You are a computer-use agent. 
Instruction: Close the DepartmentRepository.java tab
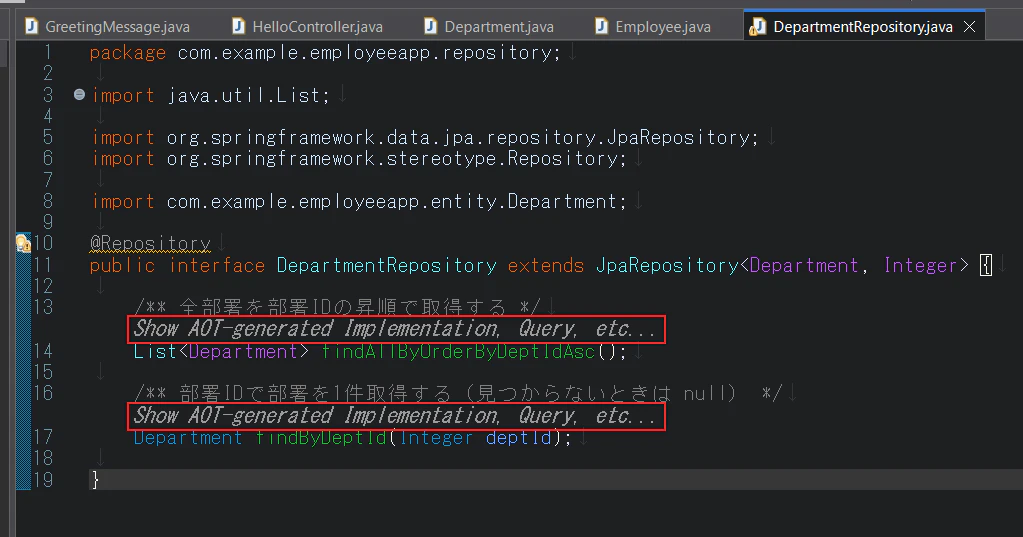970,27
